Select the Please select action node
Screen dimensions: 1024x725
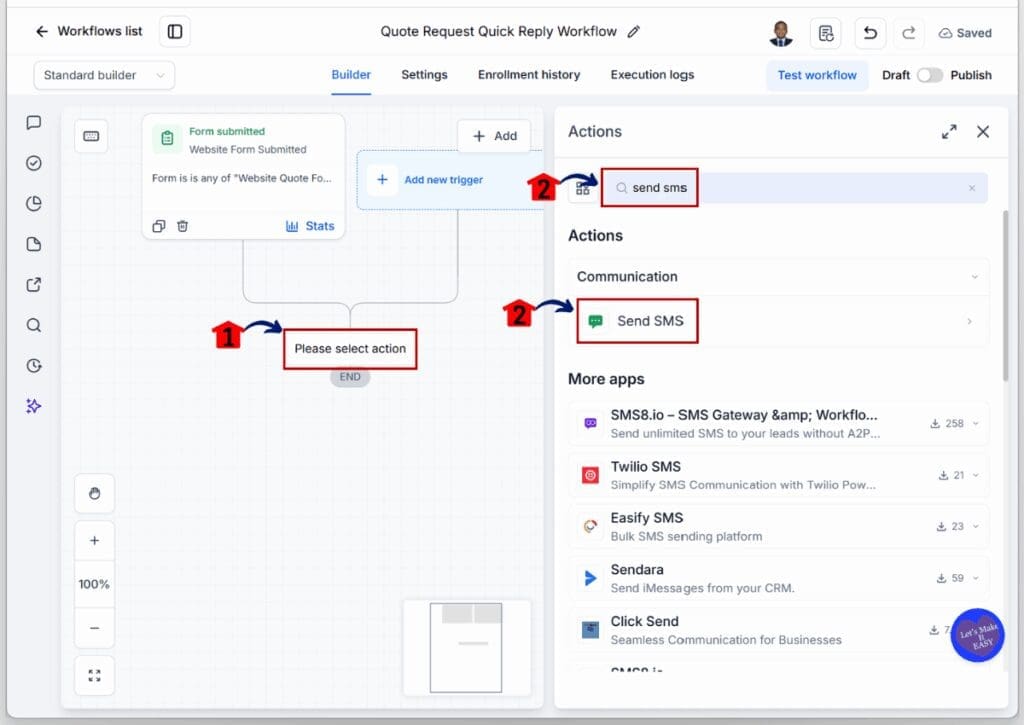[x=350, y=349]
